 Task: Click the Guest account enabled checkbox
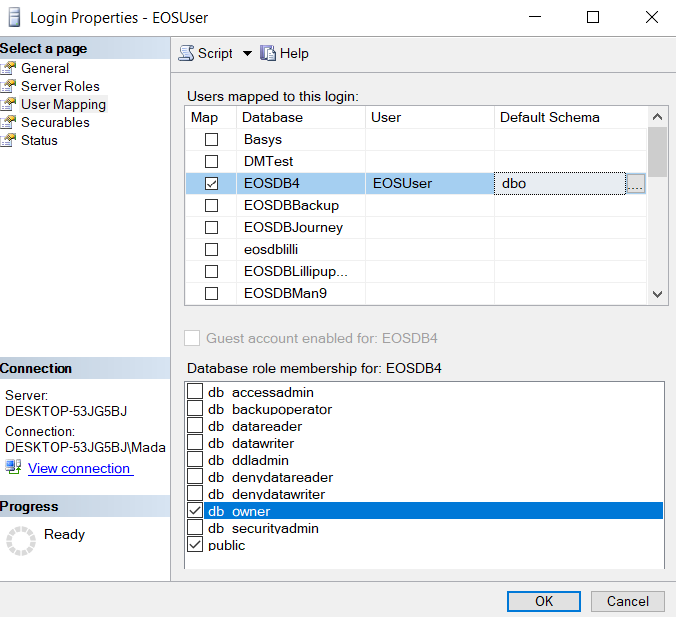(x=192, y=338)
